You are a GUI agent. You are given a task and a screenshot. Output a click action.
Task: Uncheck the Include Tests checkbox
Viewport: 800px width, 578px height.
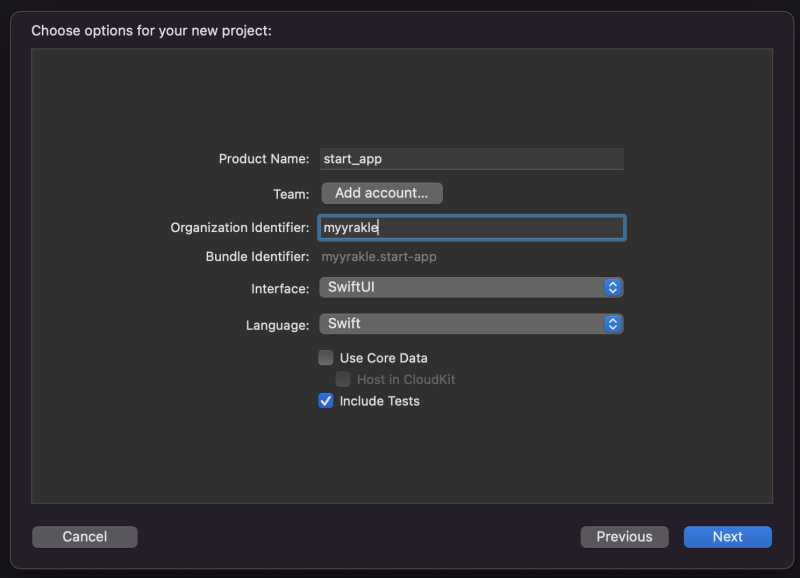pos(326,401)
